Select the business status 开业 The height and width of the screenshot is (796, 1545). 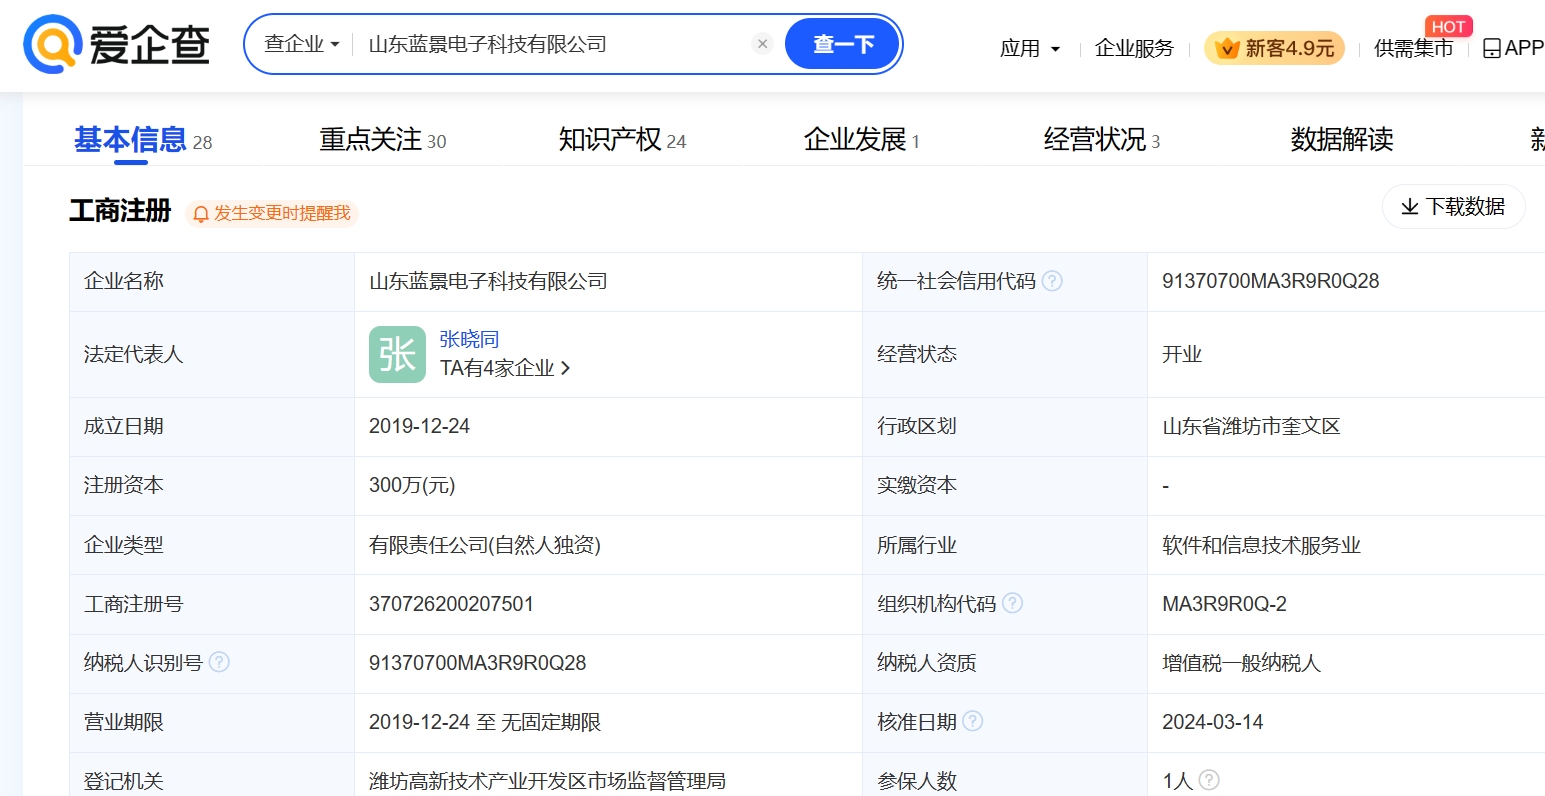click(x=1181, y=355)
